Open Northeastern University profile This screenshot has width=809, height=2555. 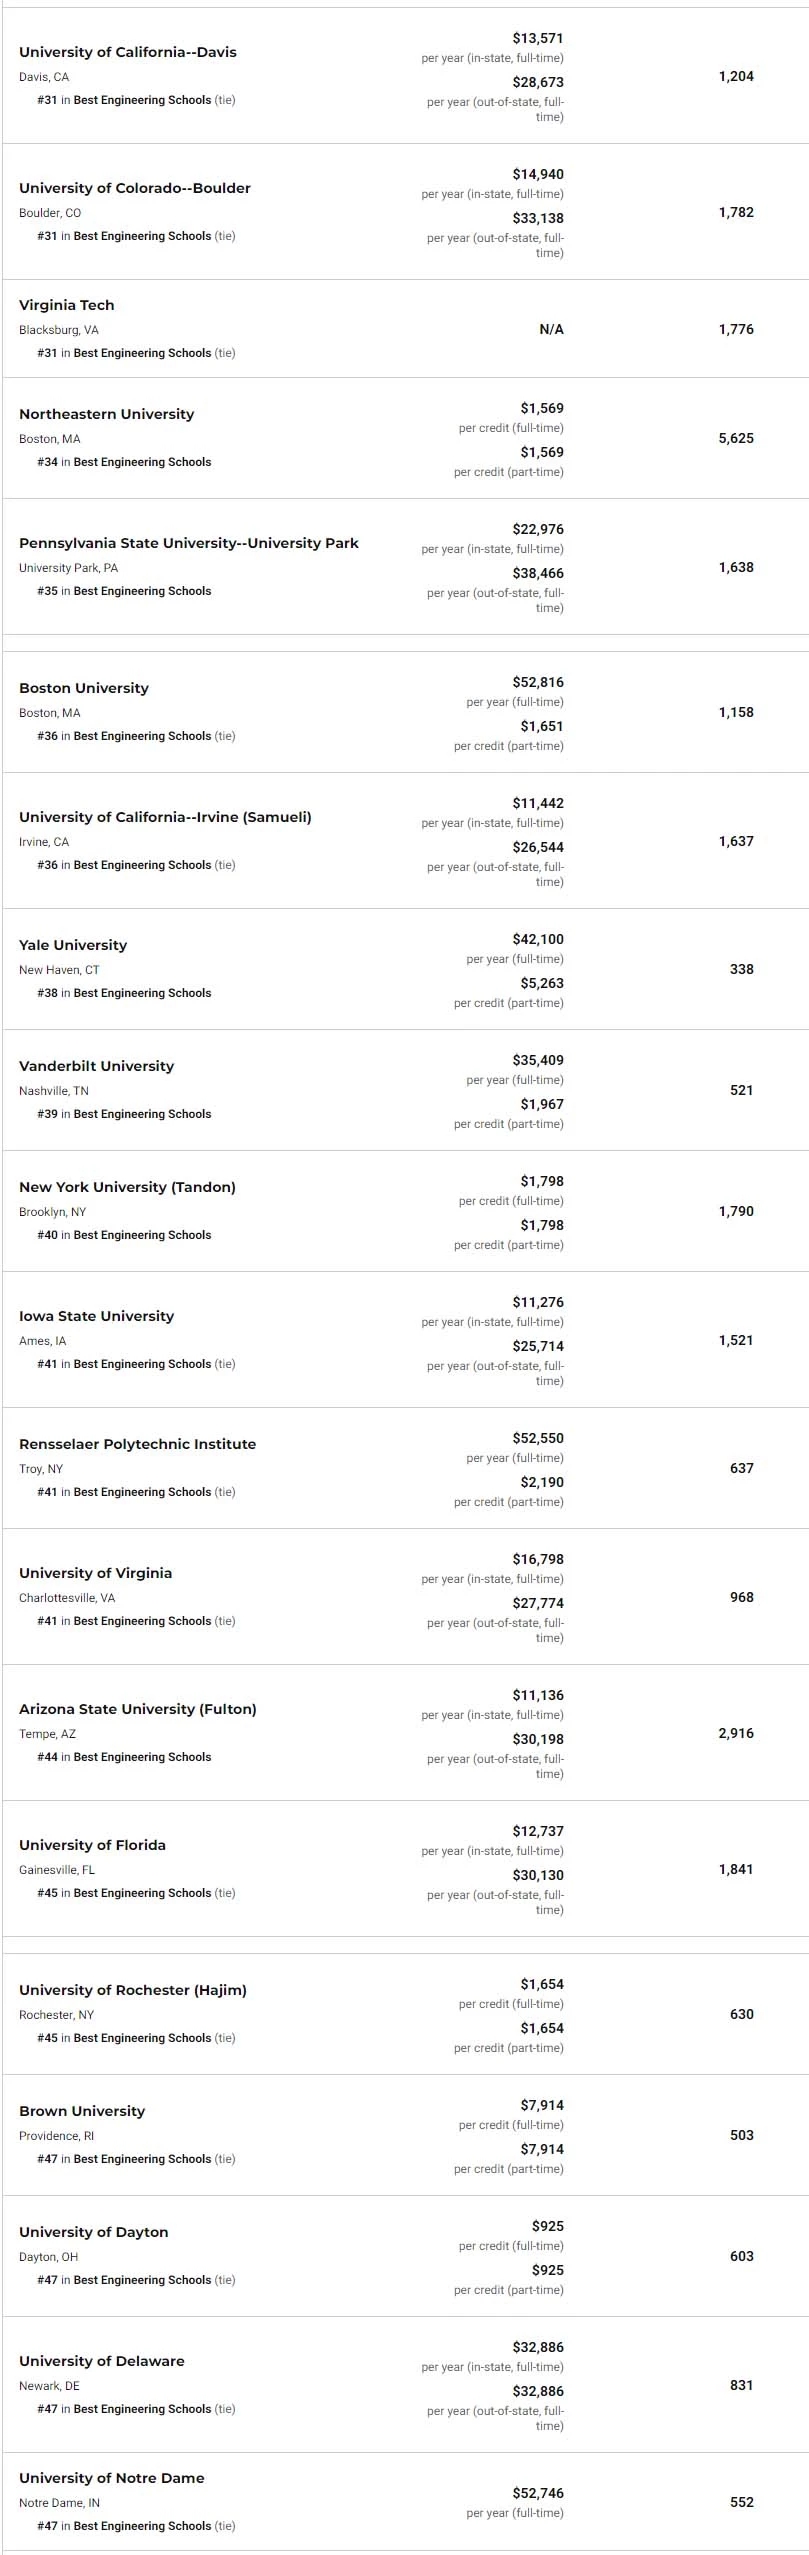click(107, 414)
